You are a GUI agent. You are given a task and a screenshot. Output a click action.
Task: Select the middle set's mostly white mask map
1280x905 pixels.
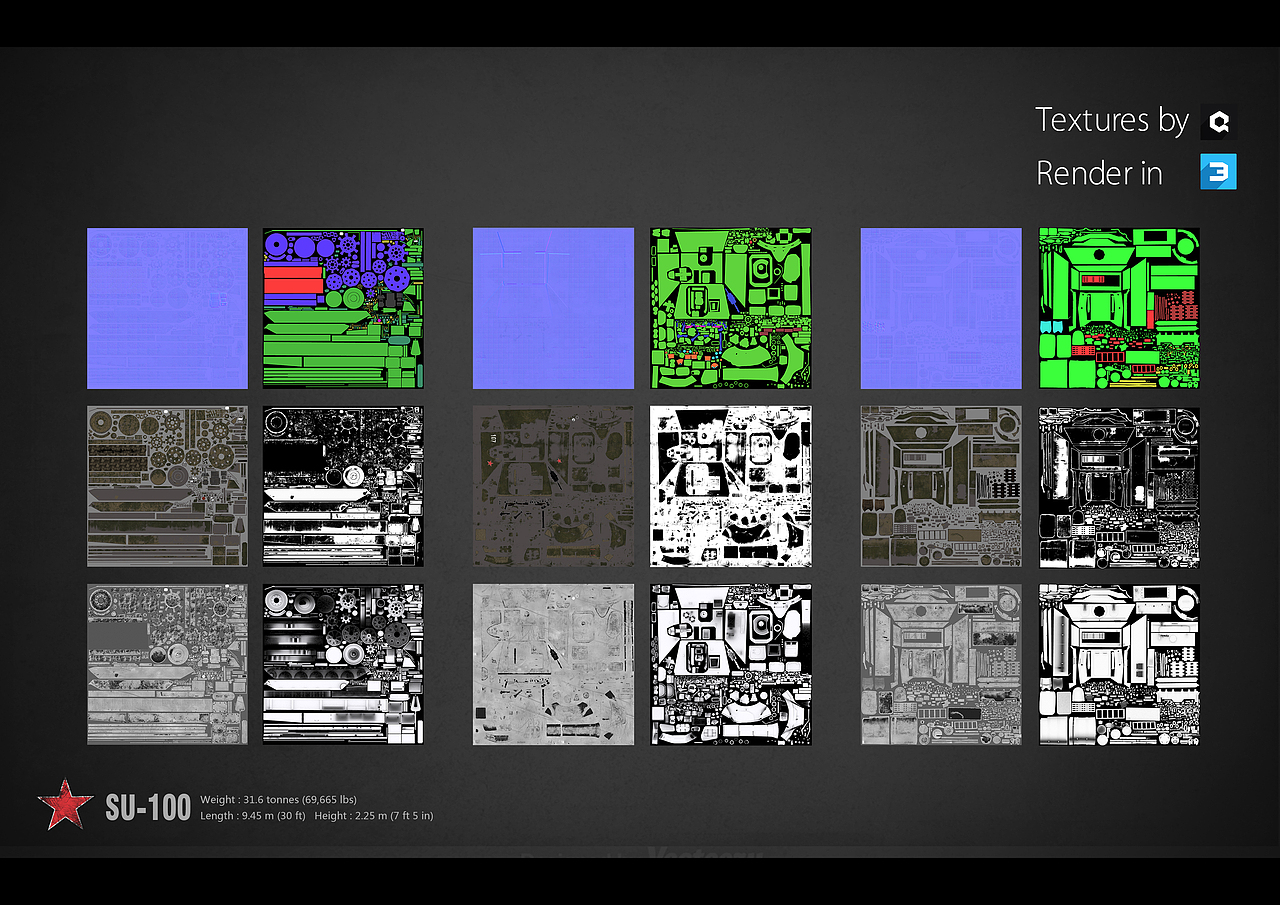pyautogui.click(x=731, y=486)
